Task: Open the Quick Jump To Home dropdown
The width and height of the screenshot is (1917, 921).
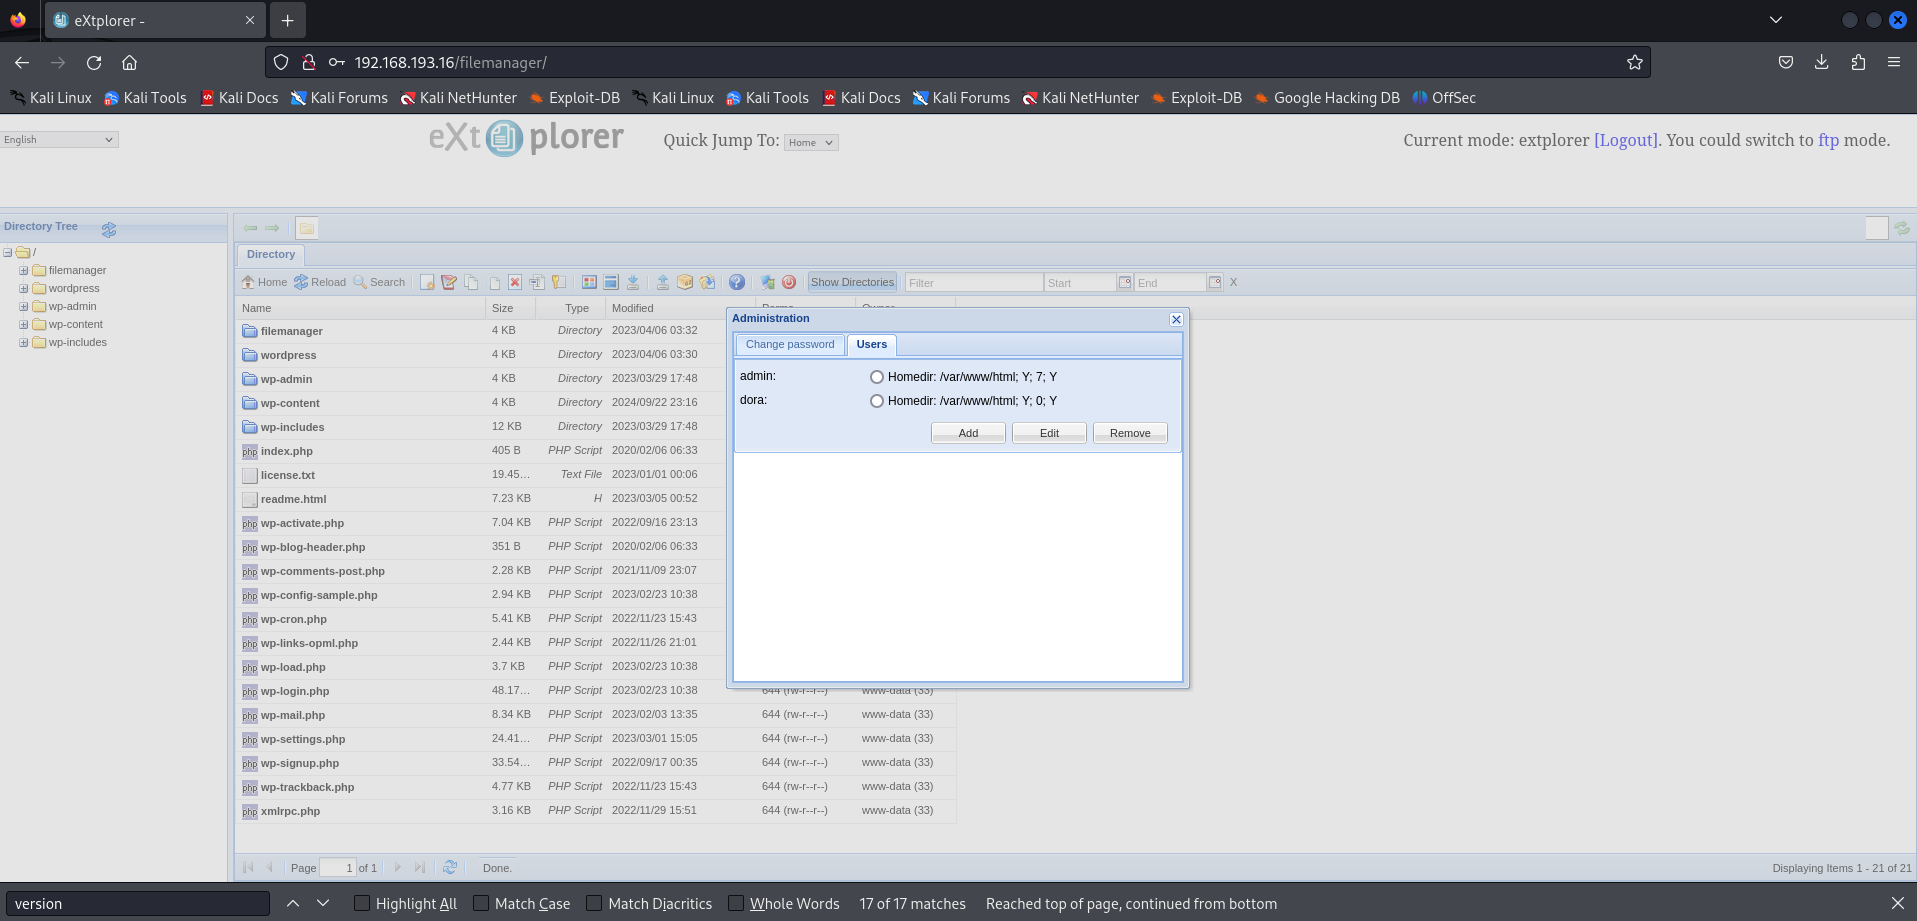Action: point(811,142)
